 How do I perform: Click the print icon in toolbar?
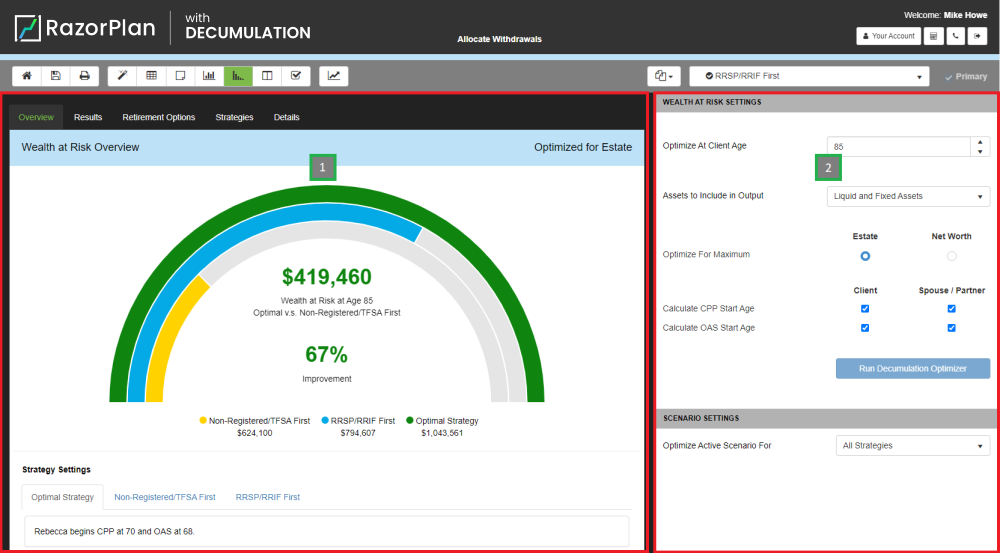tap(84, 75)
